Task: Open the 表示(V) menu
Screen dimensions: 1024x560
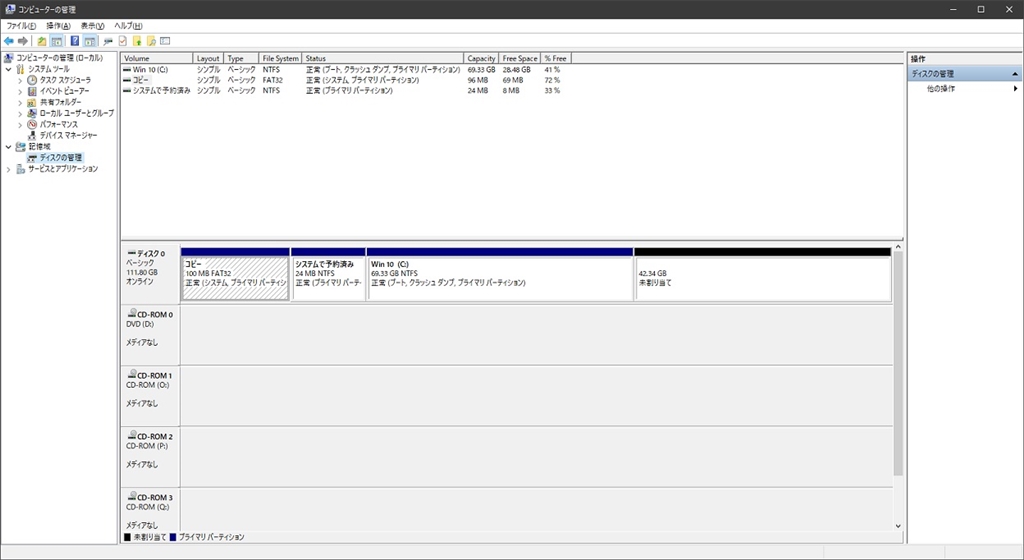Action: tap(92, 25)
